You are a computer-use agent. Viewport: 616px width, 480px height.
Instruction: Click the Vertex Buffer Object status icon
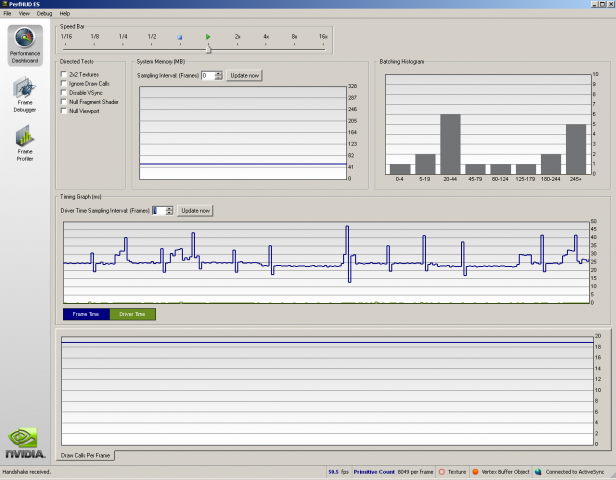pyautogui.click(x=476, y=471)
